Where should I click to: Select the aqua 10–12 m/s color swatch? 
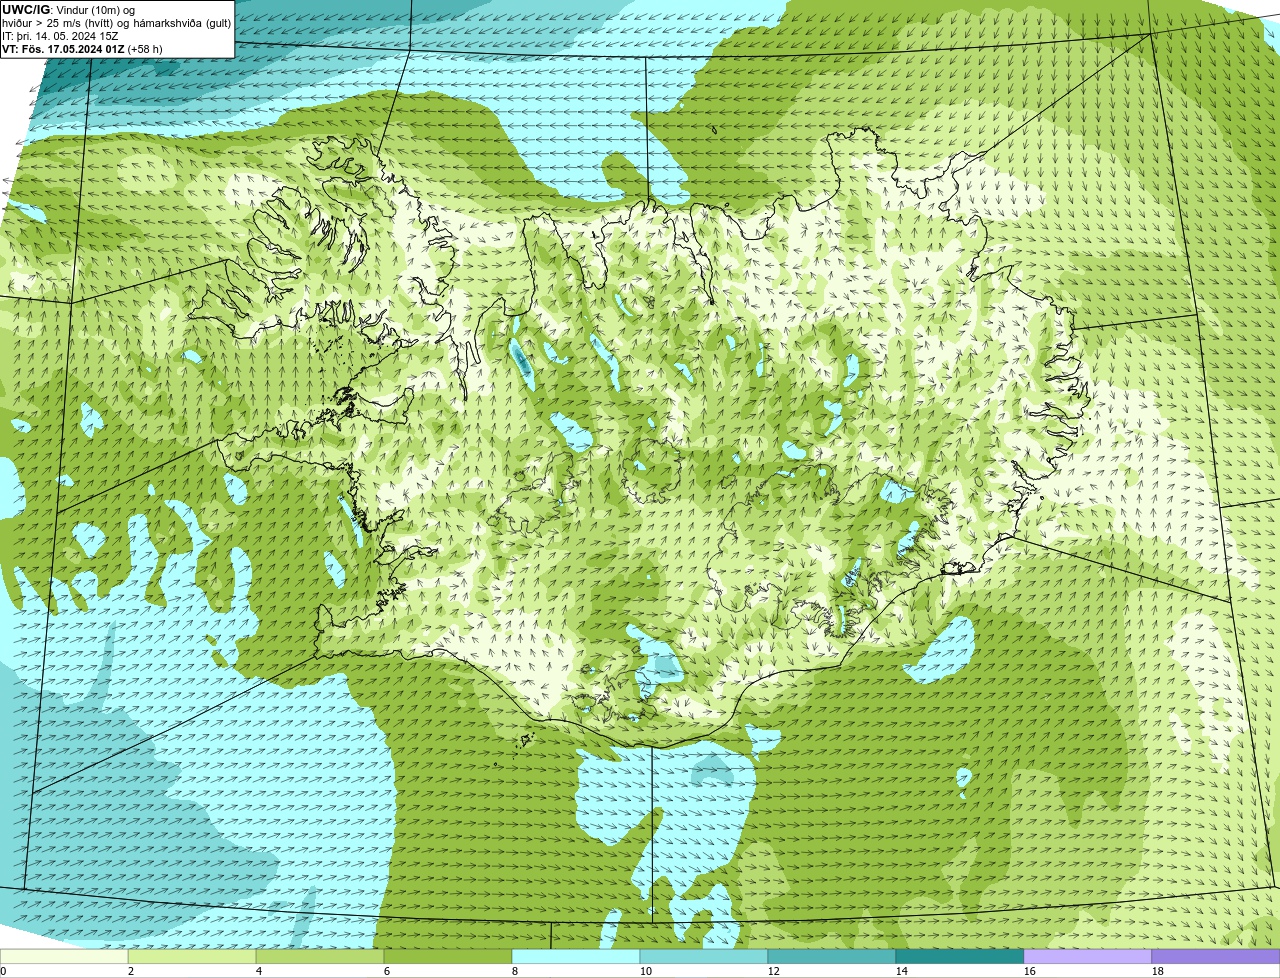click(x=704, y=957)
